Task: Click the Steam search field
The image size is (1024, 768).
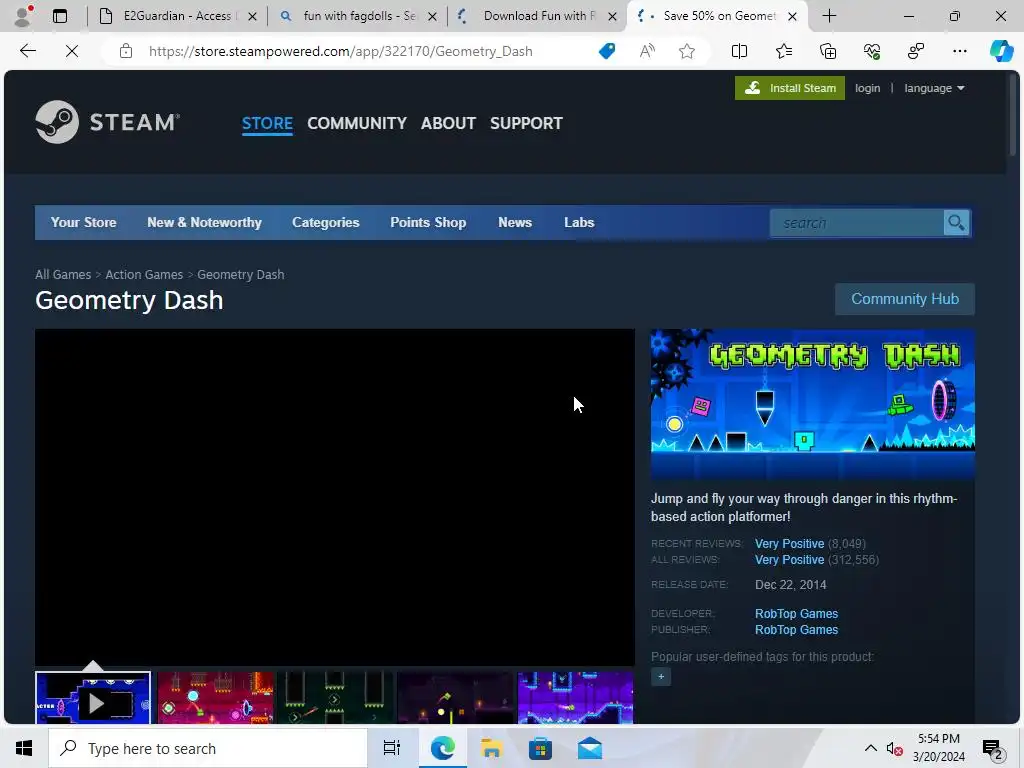Action: [x=857, y=223]
